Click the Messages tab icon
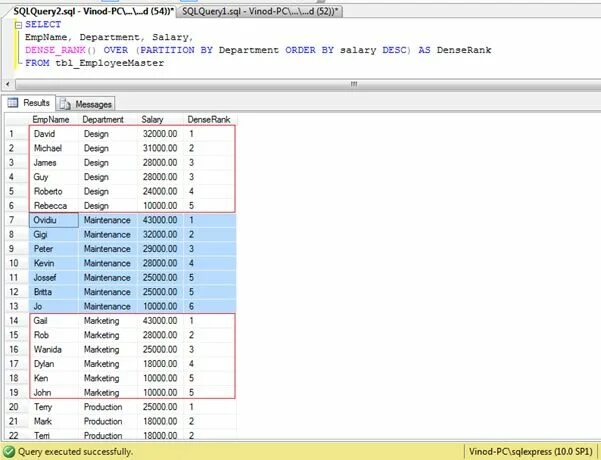This screenshot has width=601, height=460. (x=65, y=104)
